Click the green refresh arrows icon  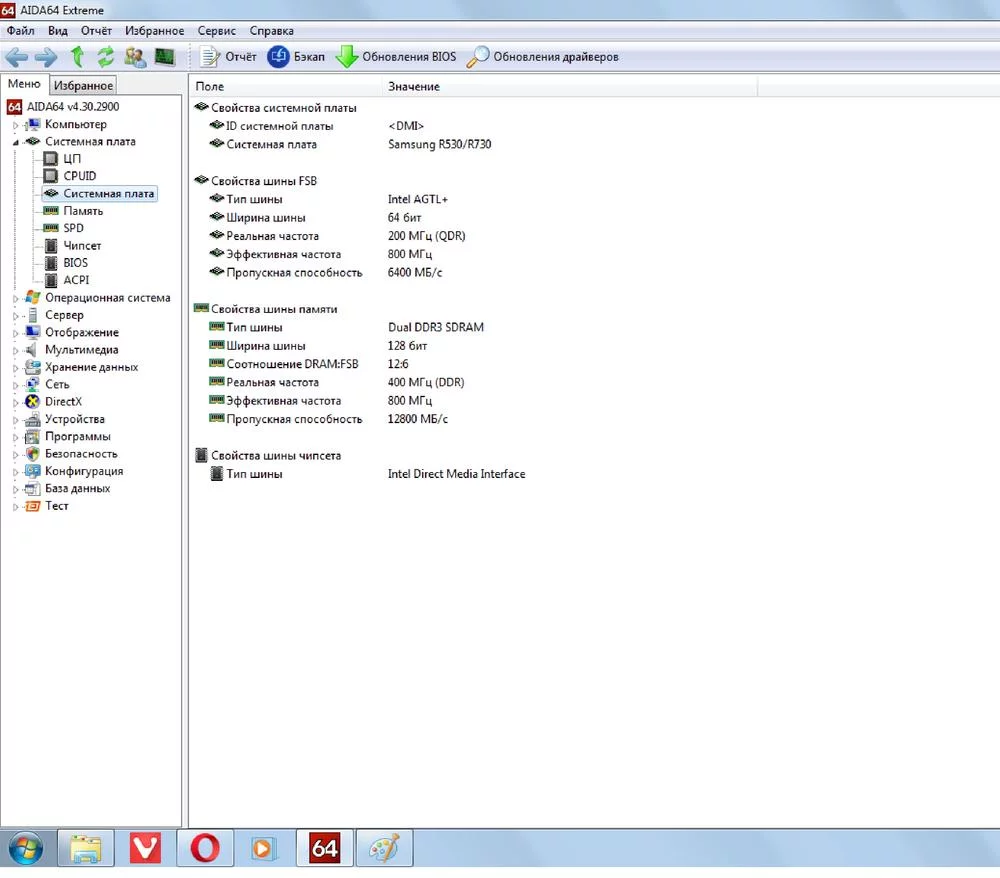tap(106, 57)
